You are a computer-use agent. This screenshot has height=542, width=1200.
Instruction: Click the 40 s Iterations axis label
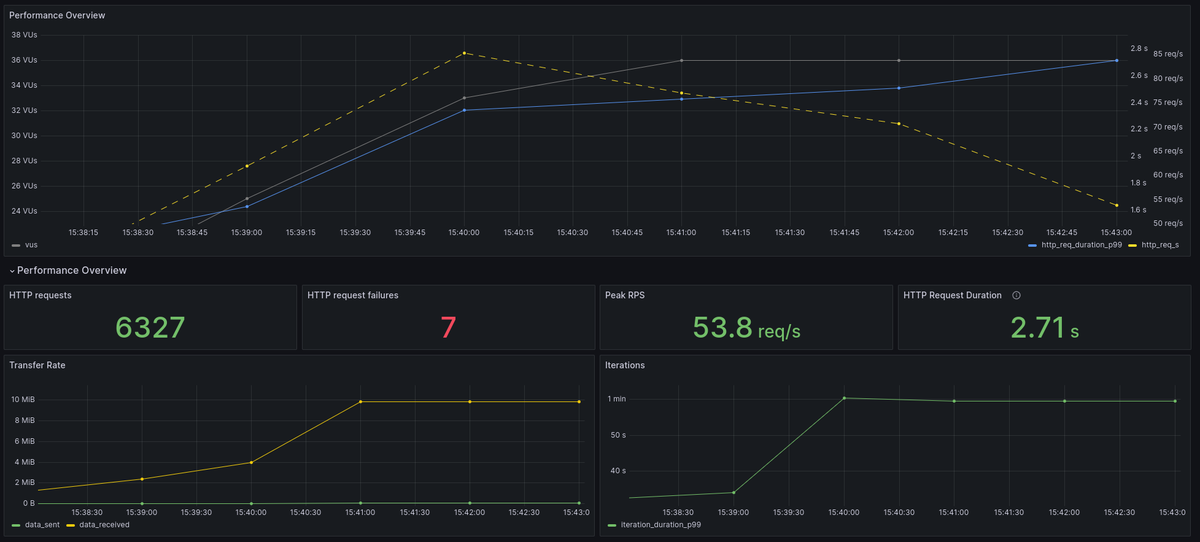(x=618, y=470)
